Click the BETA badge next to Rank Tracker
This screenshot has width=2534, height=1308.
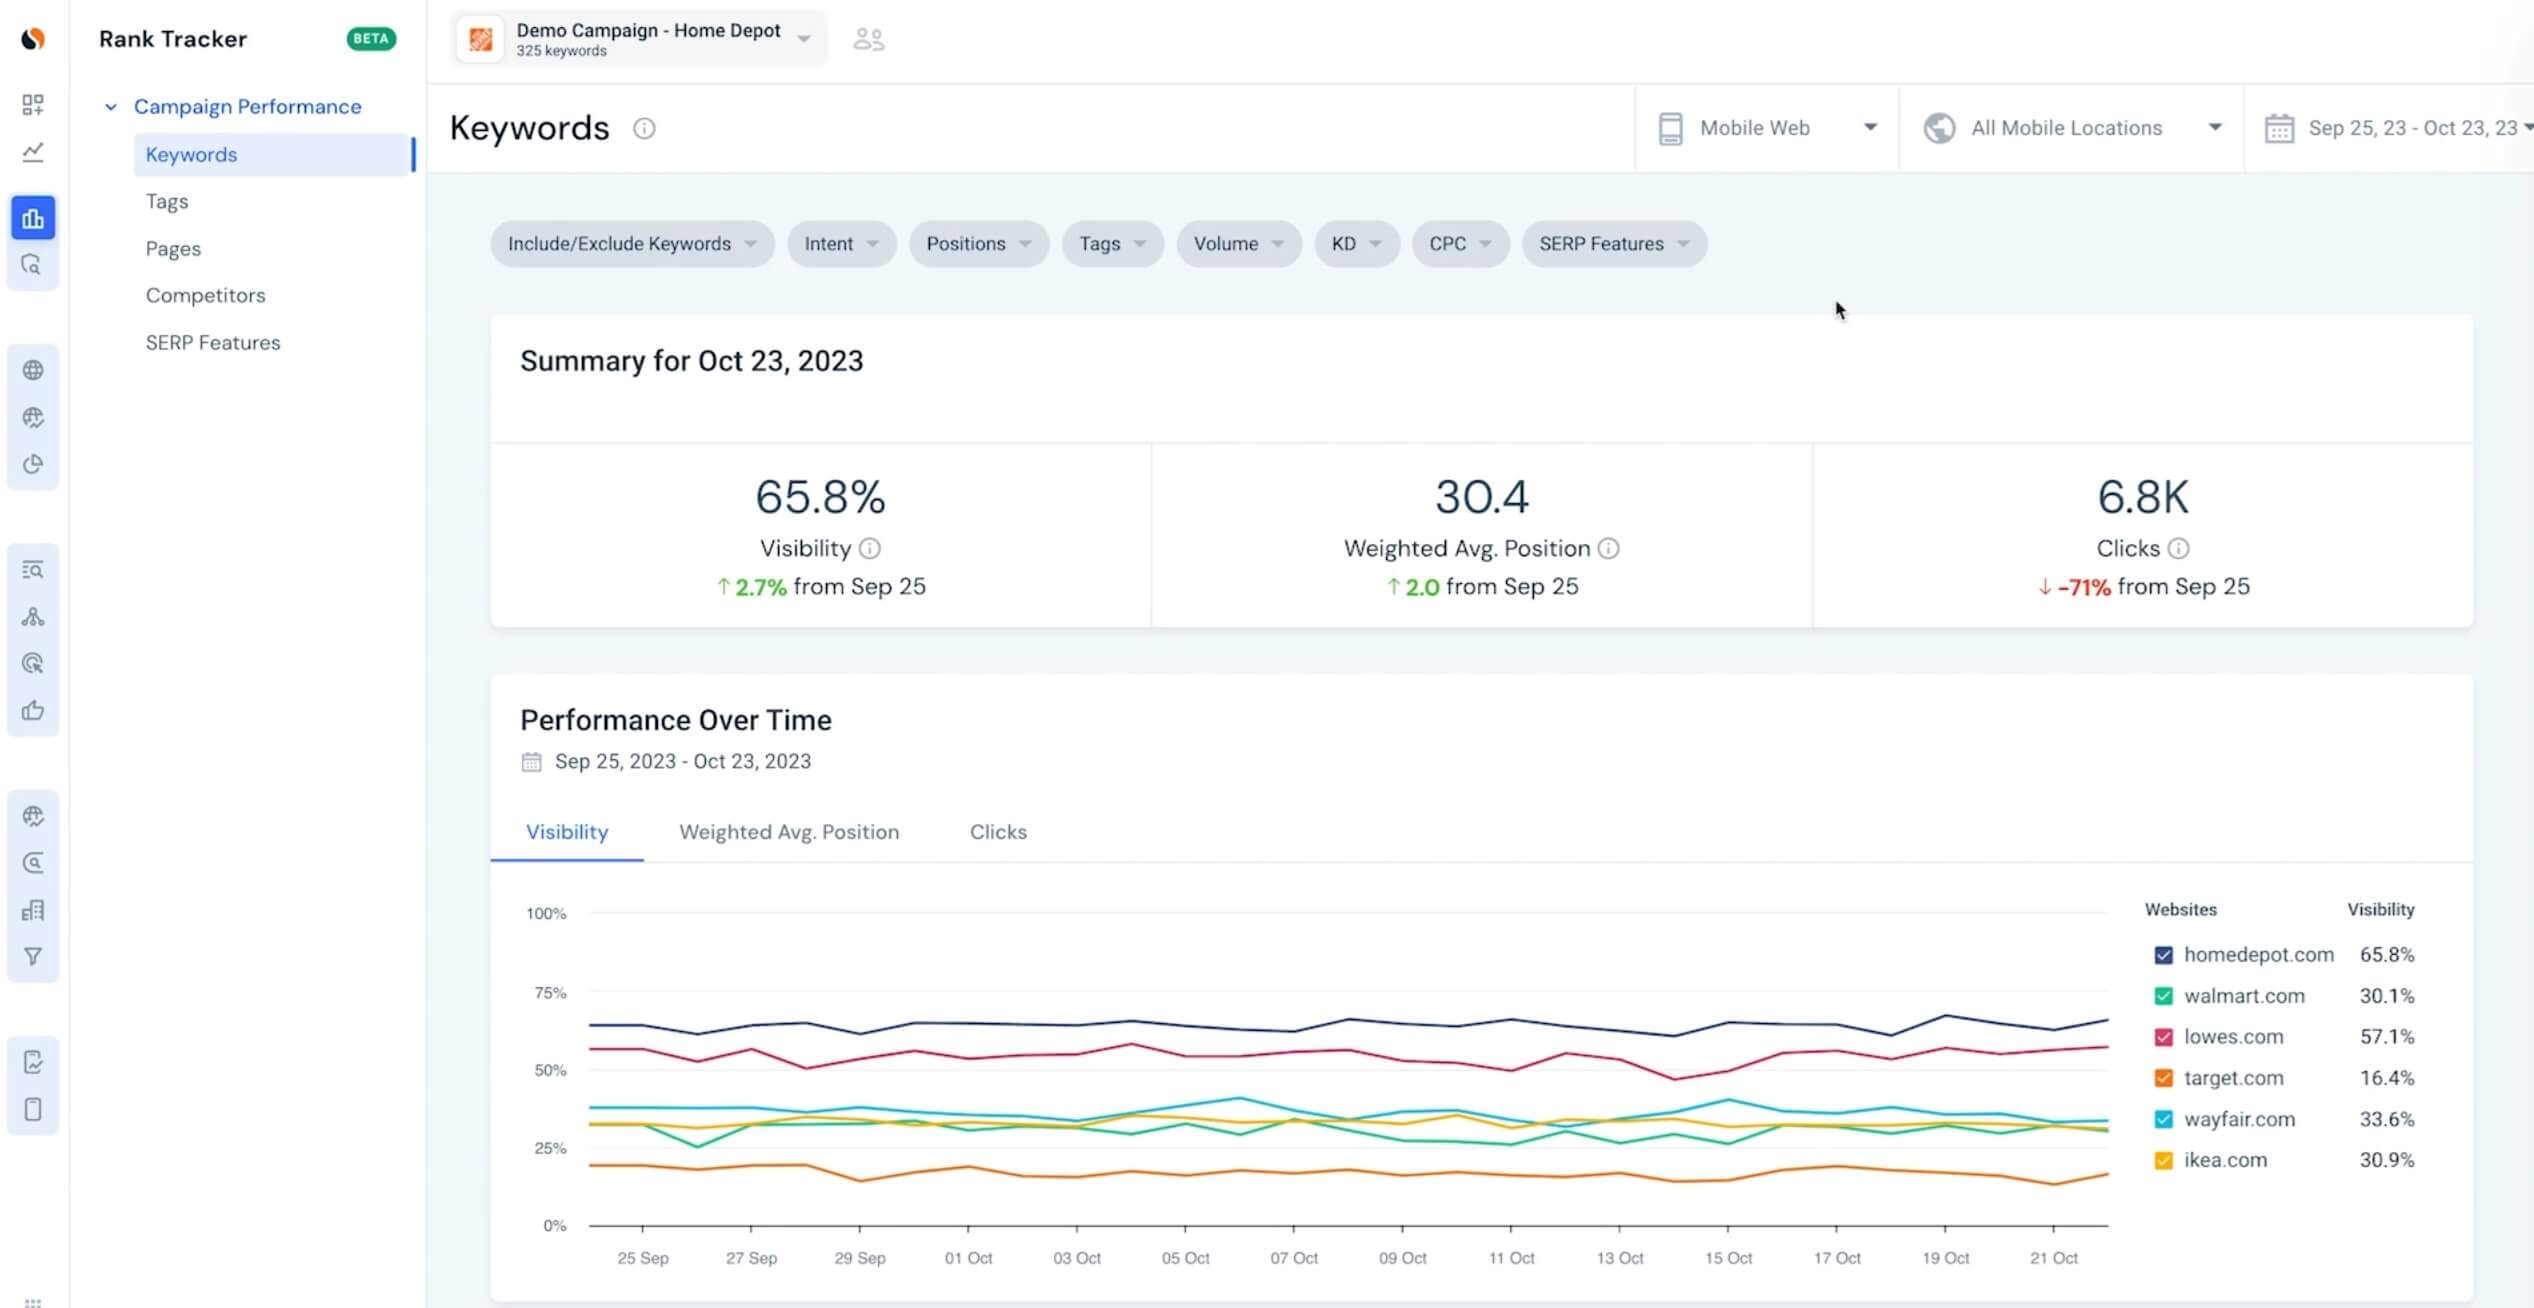[x=371, y=39]
